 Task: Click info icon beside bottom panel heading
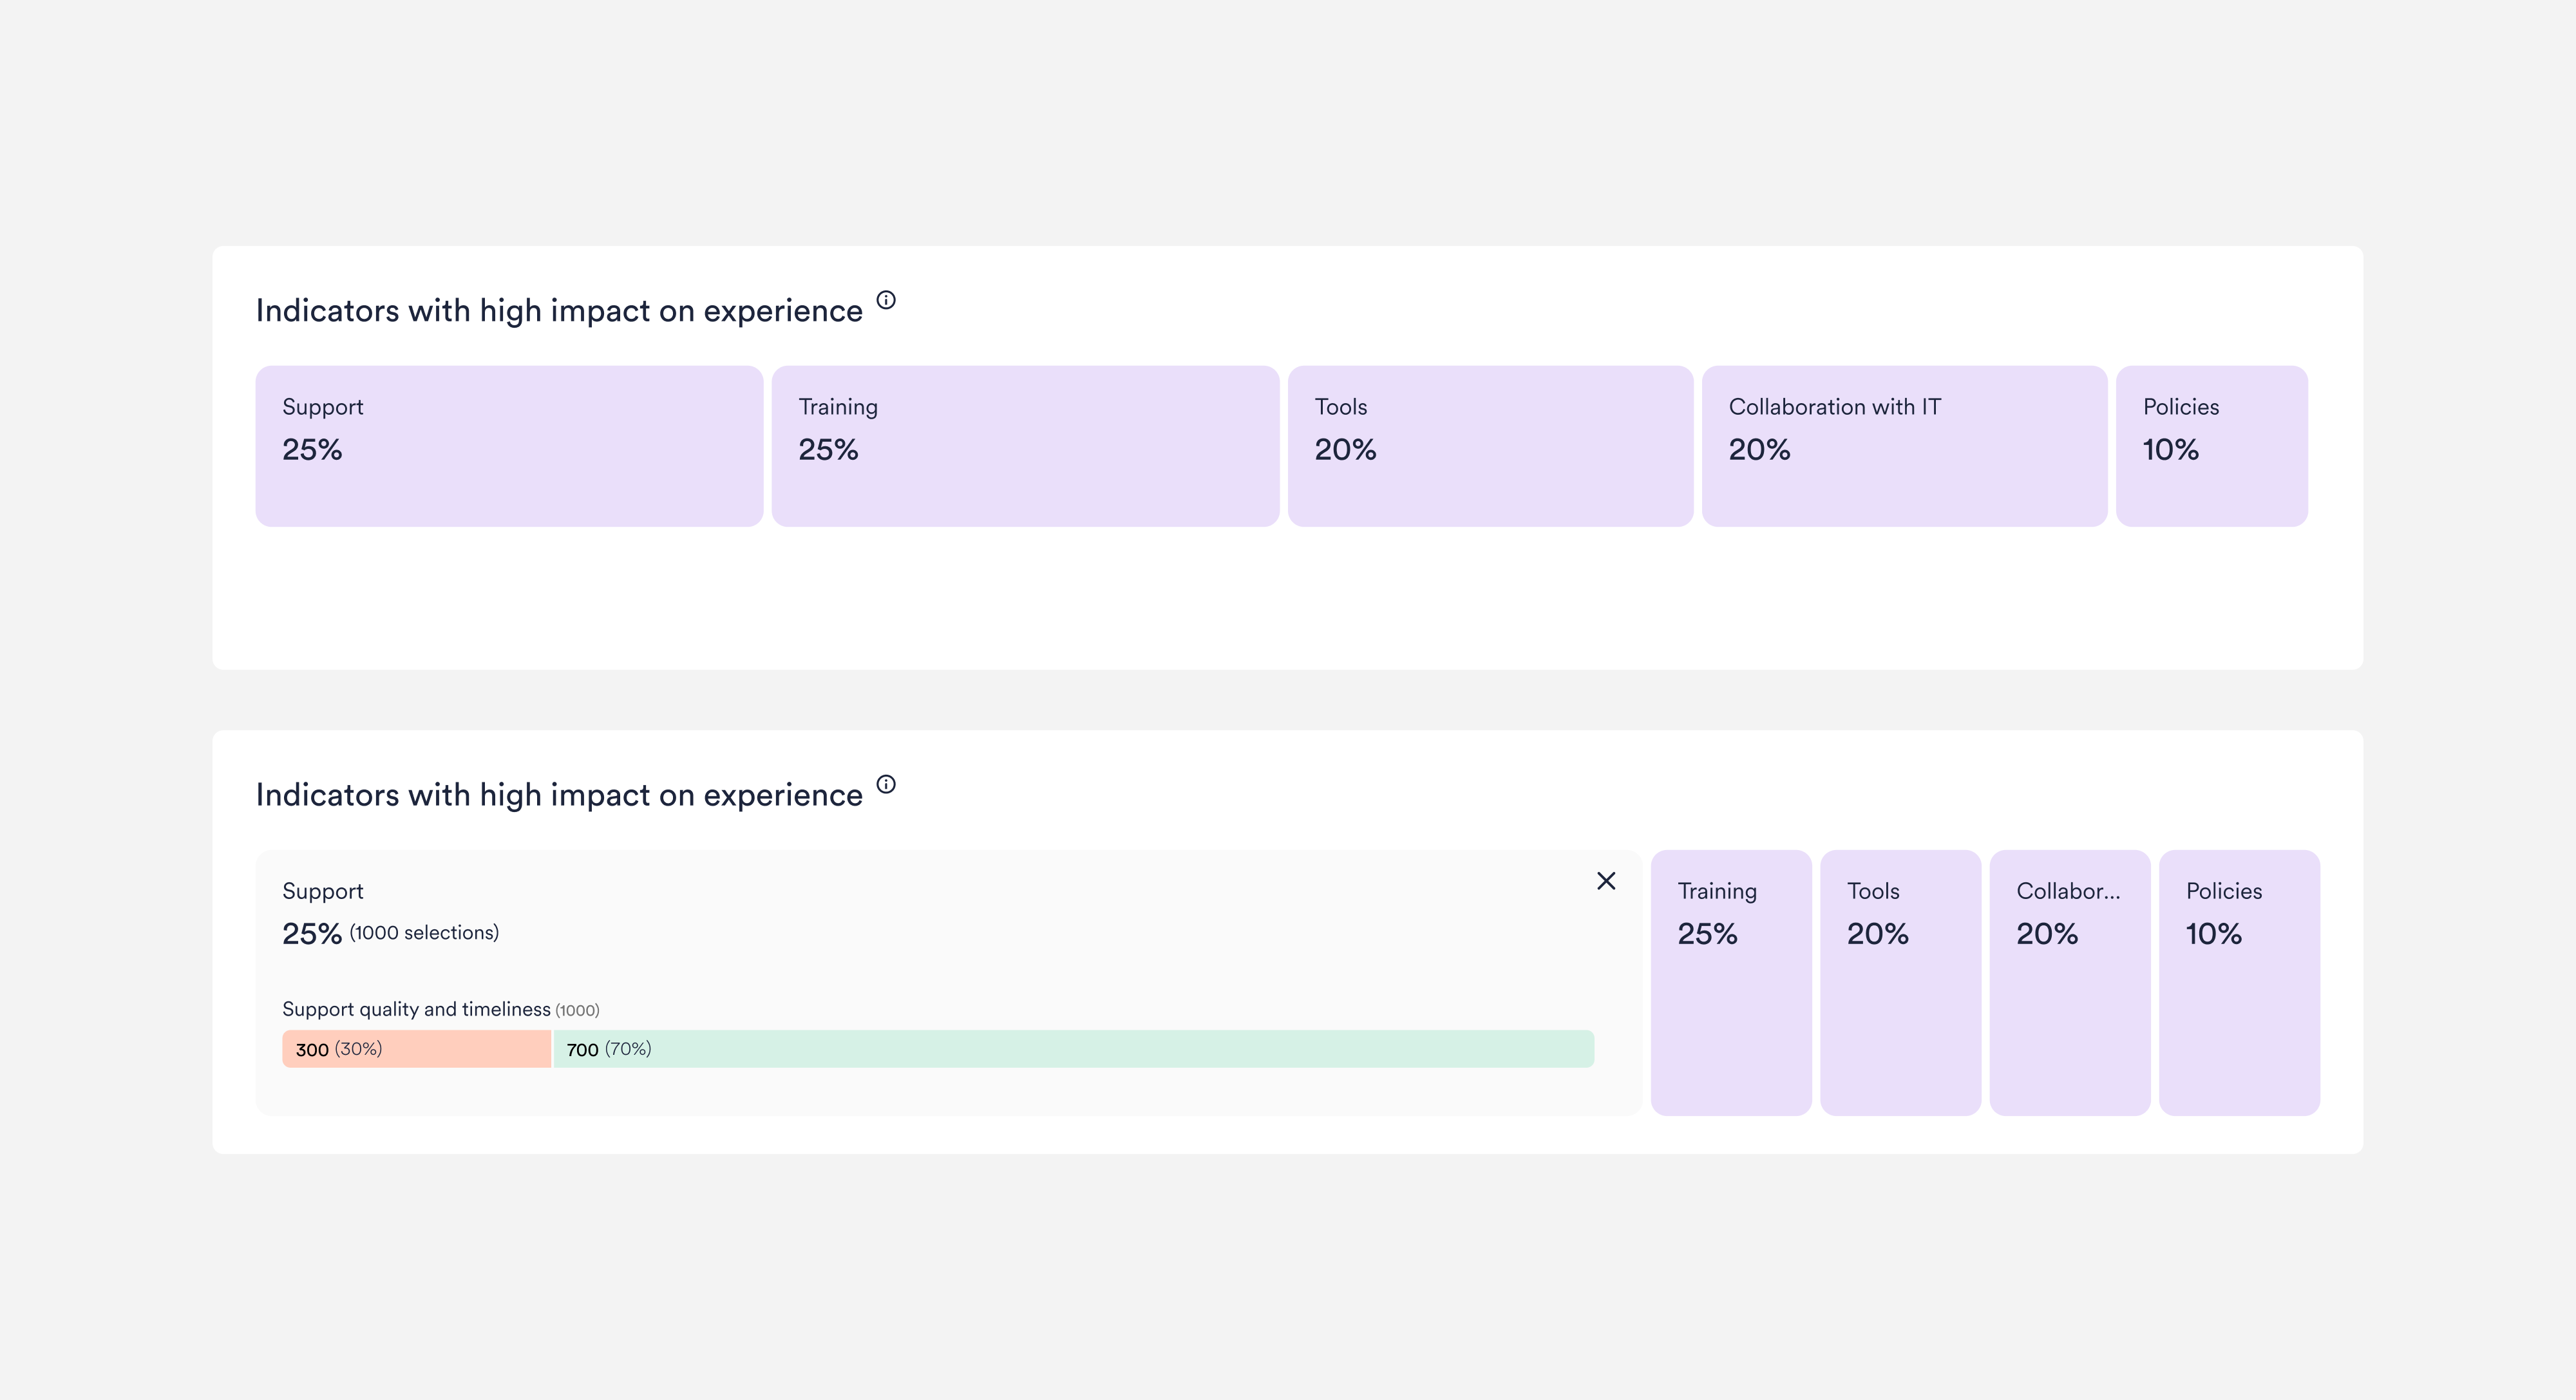click(886, 784)
